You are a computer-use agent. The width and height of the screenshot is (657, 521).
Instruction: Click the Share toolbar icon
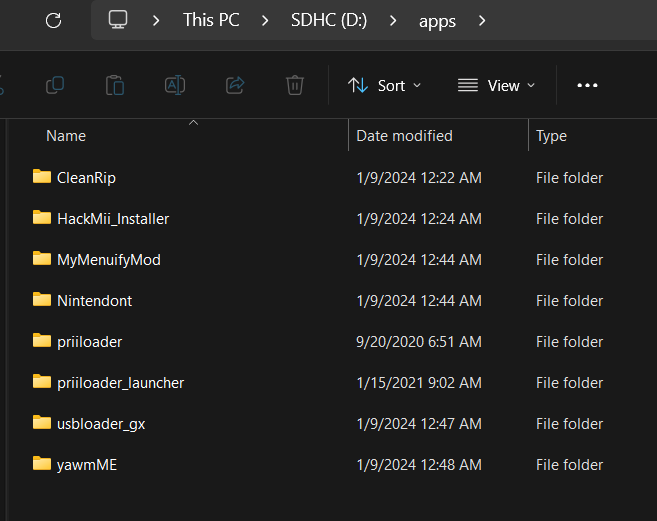(x=235, y=85)
